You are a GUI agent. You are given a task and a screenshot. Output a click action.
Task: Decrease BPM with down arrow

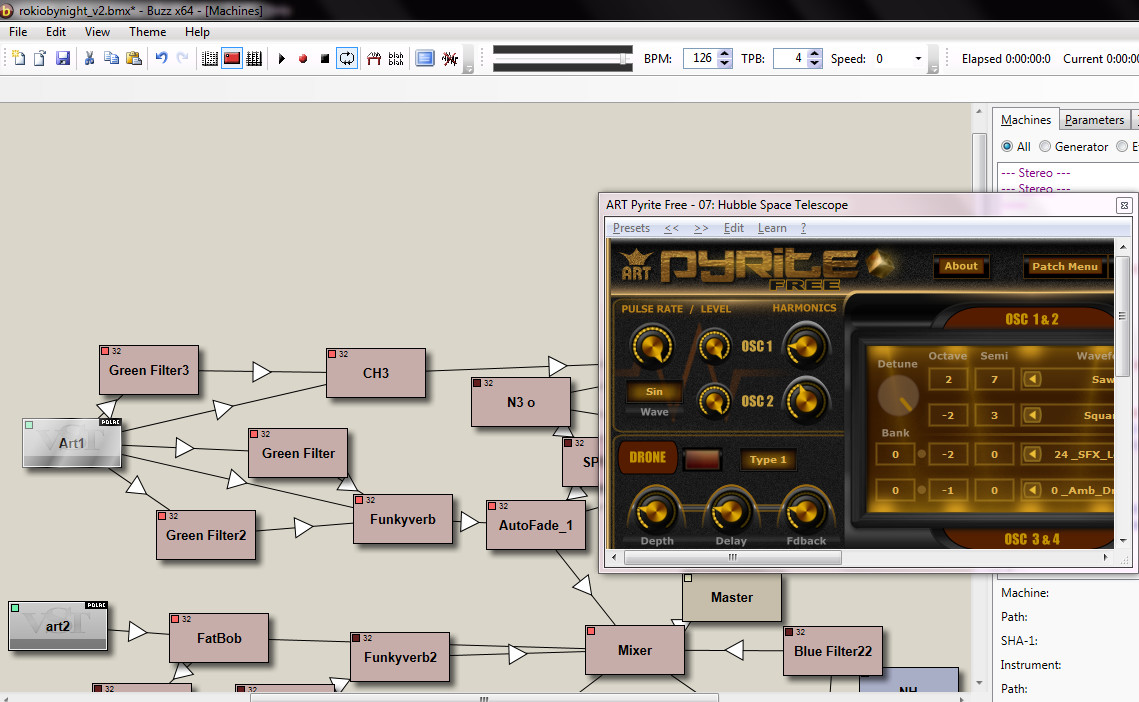[724, 63]
